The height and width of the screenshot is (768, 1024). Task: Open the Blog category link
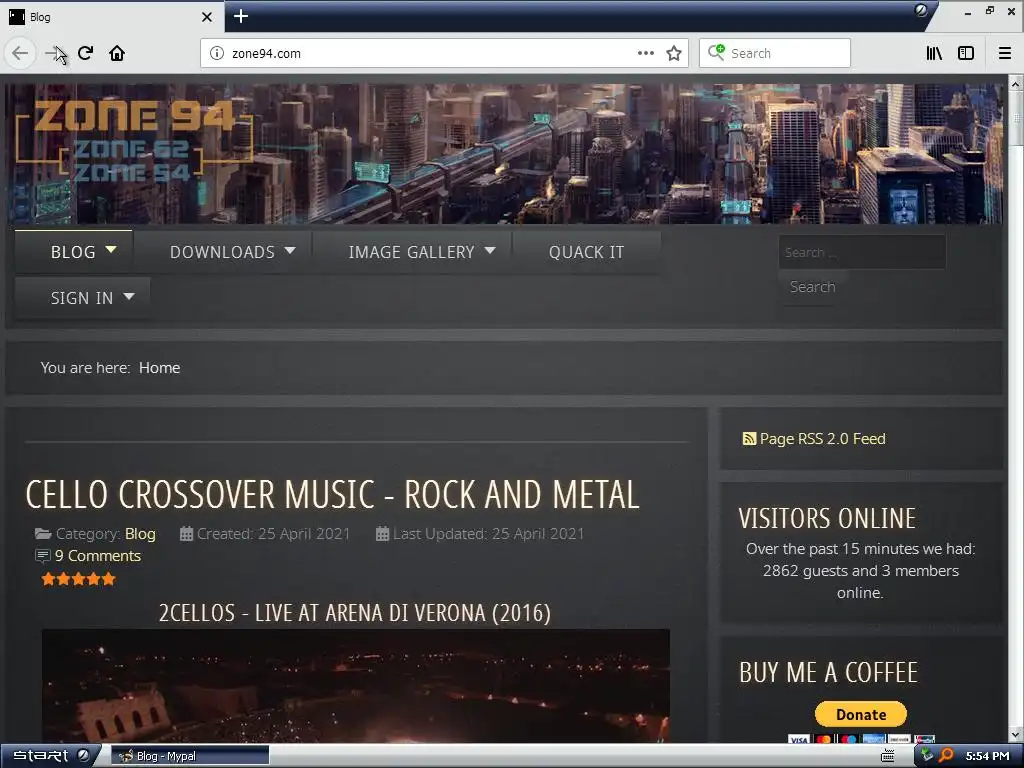click(140, 534)
